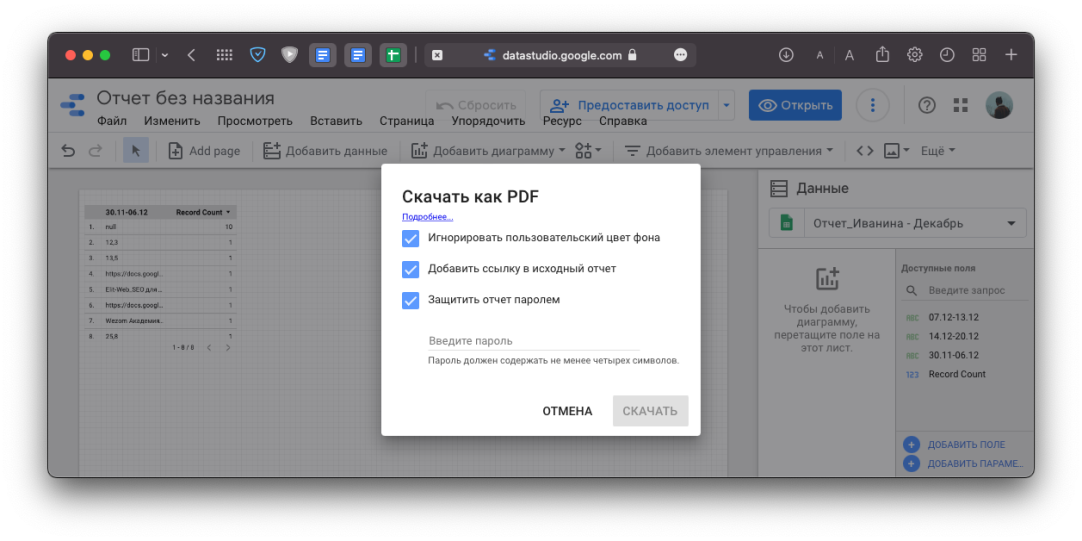Uncheck Защитить отчет паролем
This screenshot has width=1082, height=541.
pyautogui.click(x=411, y=300)
